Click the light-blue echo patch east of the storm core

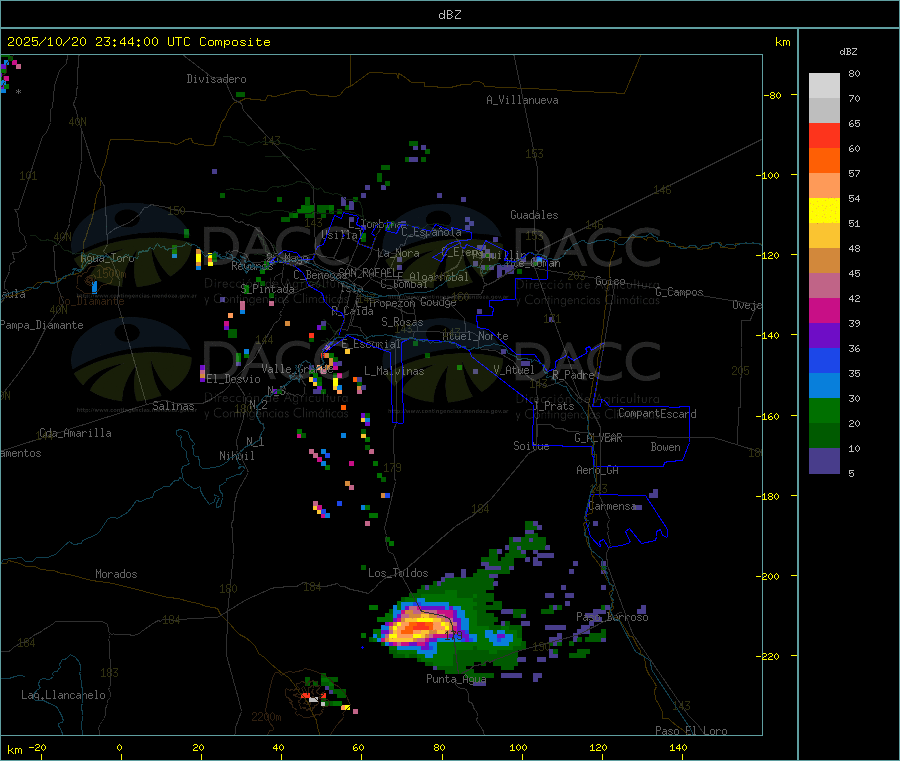[499, 637]
